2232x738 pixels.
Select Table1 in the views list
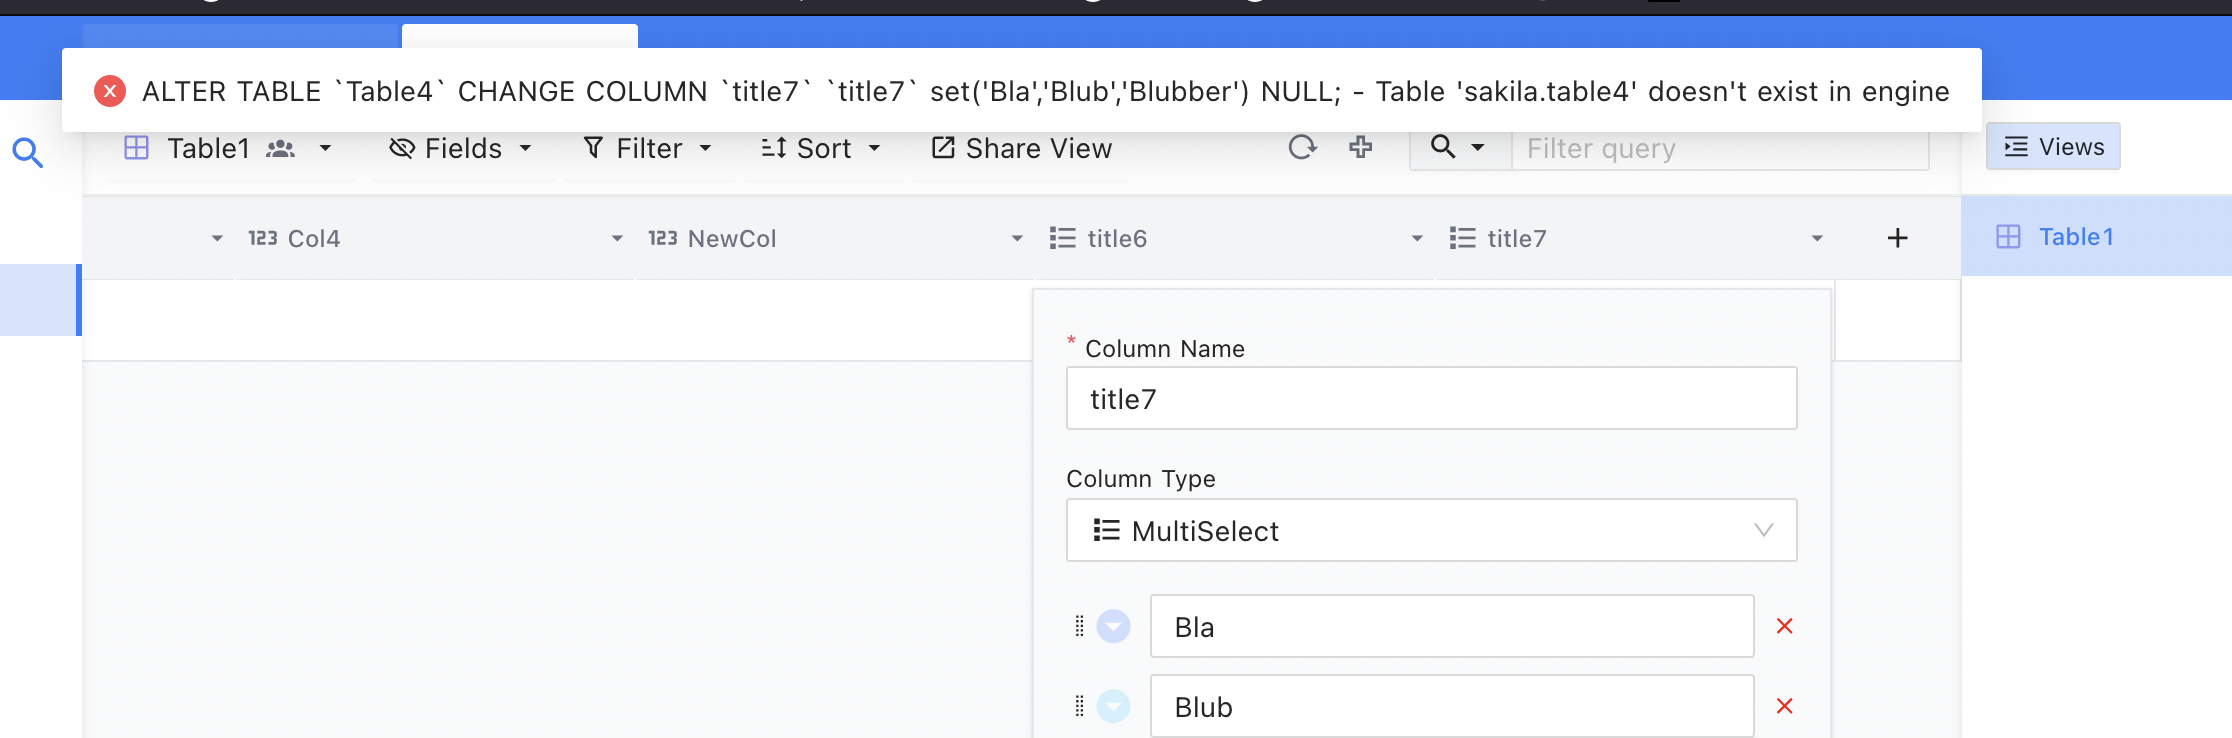click(2075, 237)
